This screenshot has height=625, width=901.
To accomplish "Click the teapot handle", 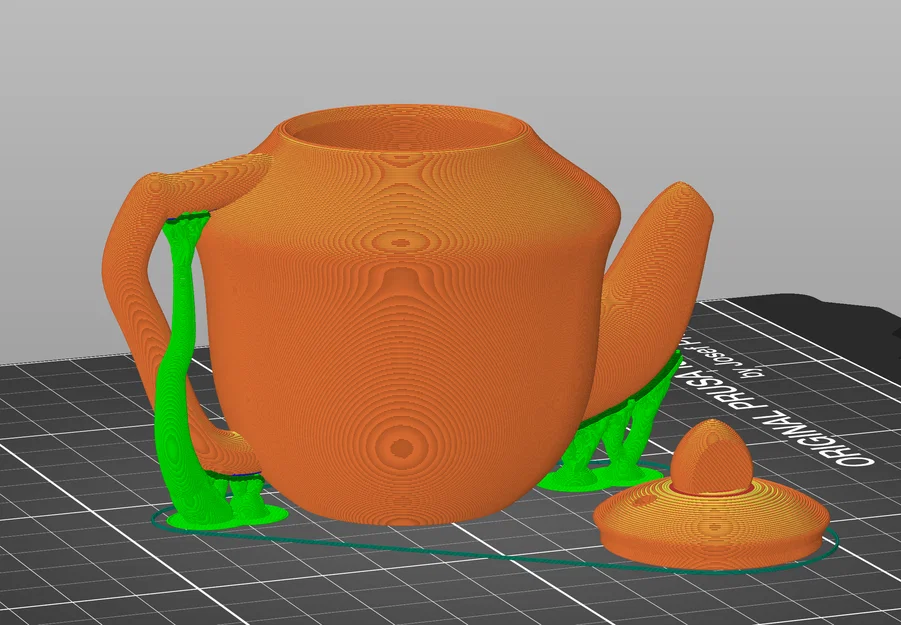I will tap(129, 276).
